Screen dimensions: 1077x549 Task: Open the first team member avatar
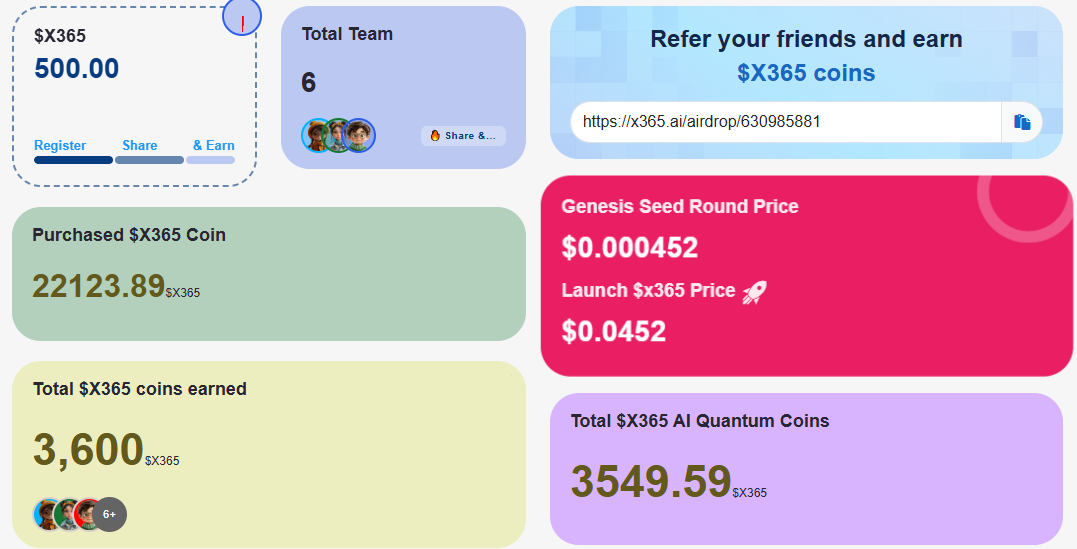[x=317, y=135]
